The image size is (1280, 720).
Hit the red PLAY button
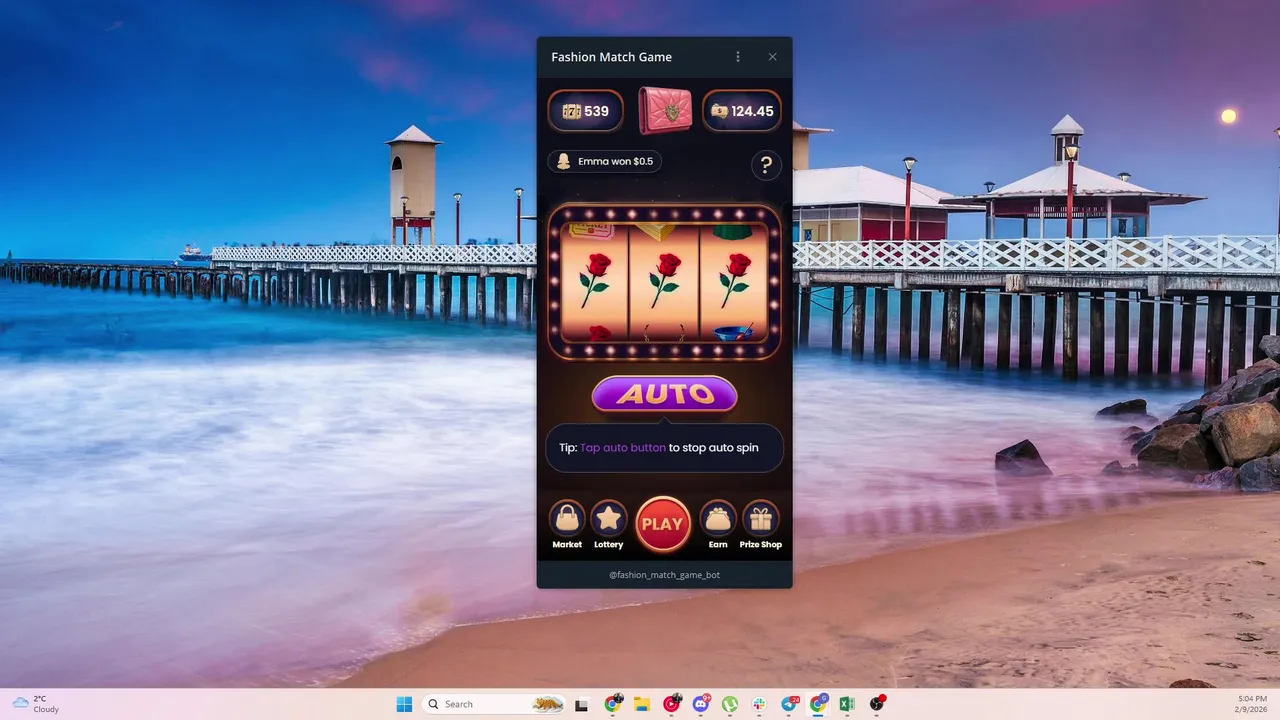coord(663,524)
